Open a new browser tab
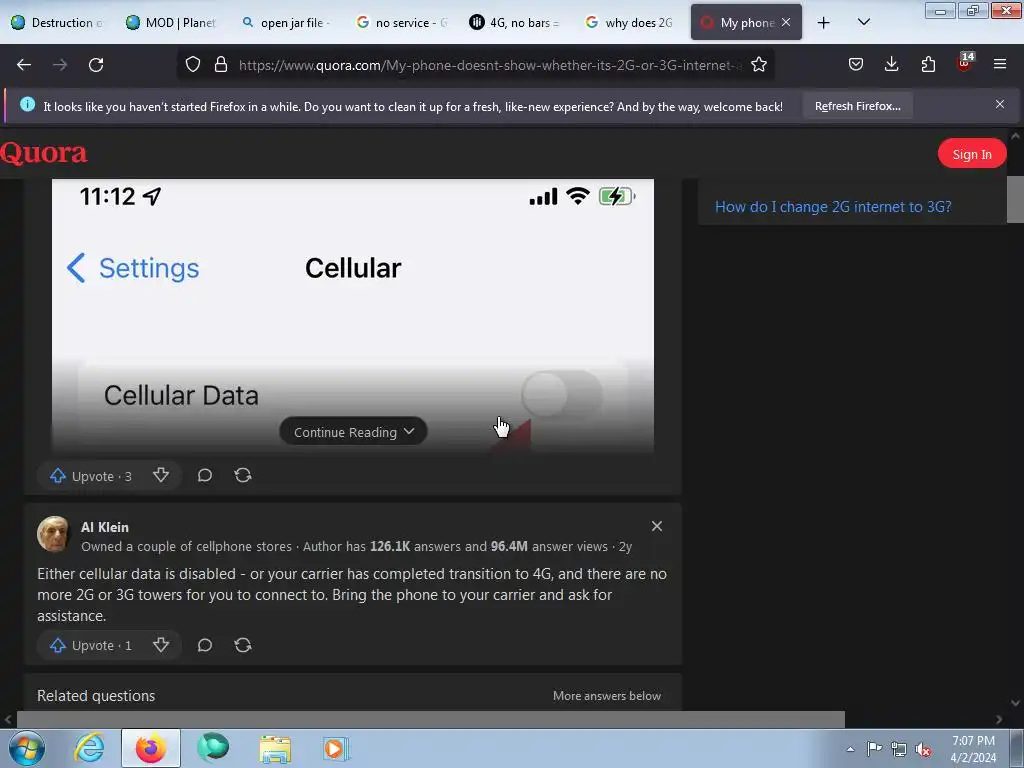Viewport: 1024px width, 768px height. (824, 22)
